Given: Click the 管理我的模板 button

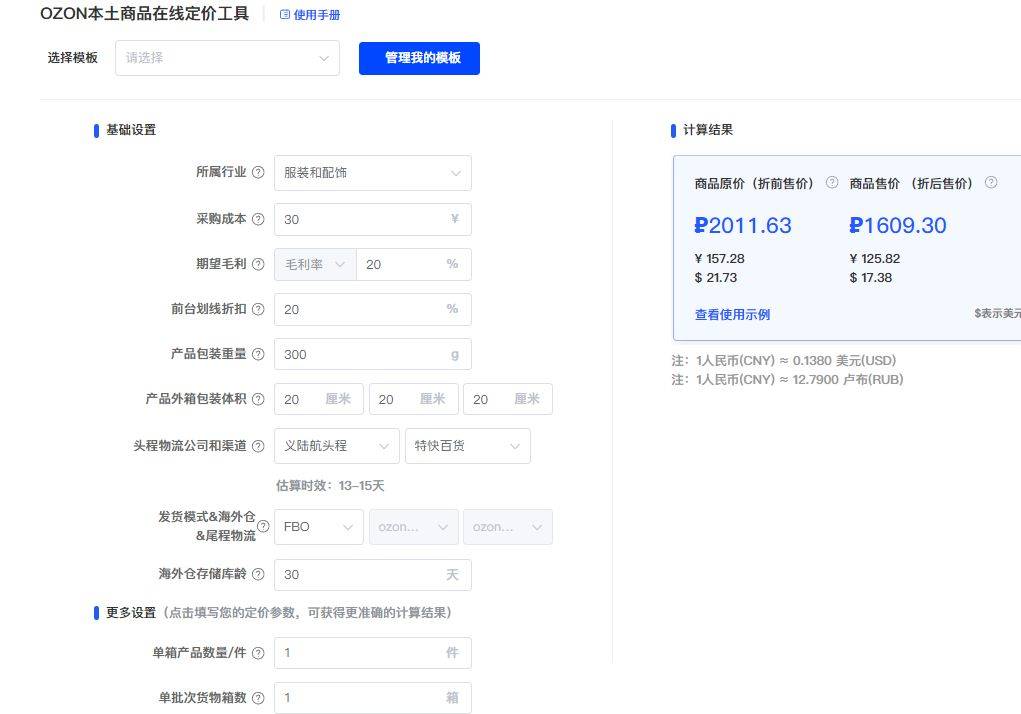Looking at the screenshot, I should (419, 58).
